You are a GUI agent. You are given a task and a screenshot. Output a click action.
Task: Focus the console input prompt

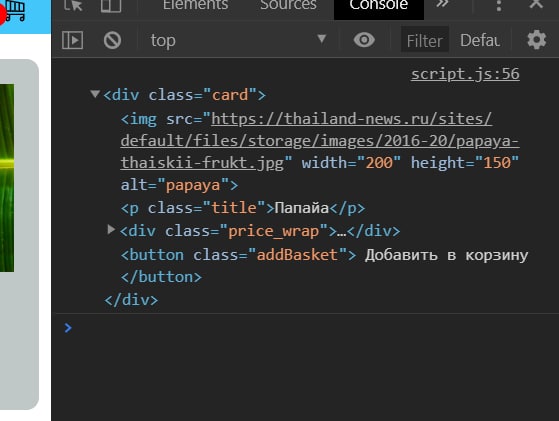coord(307,328)
